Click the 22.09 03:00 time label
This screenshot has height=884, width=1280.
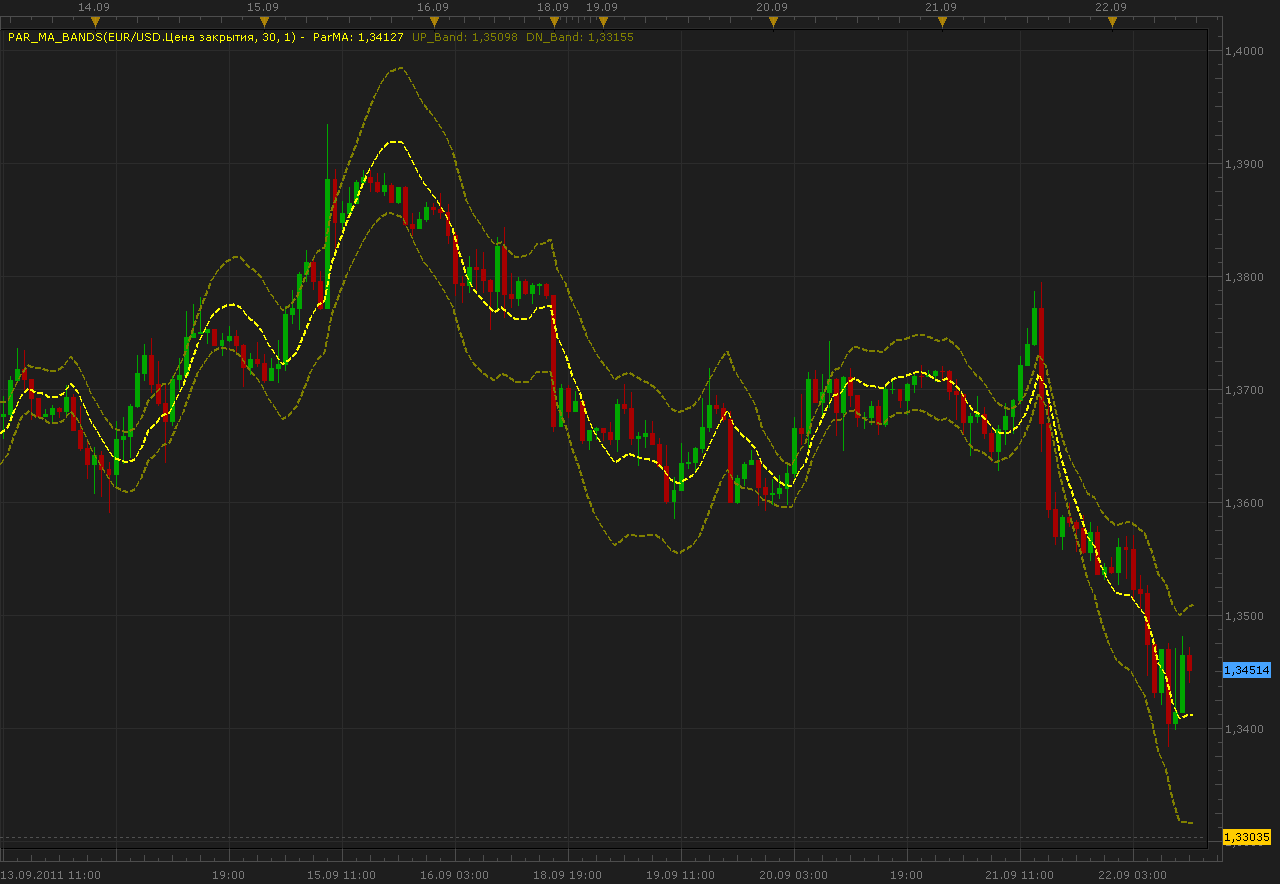tap(1132, 875)
